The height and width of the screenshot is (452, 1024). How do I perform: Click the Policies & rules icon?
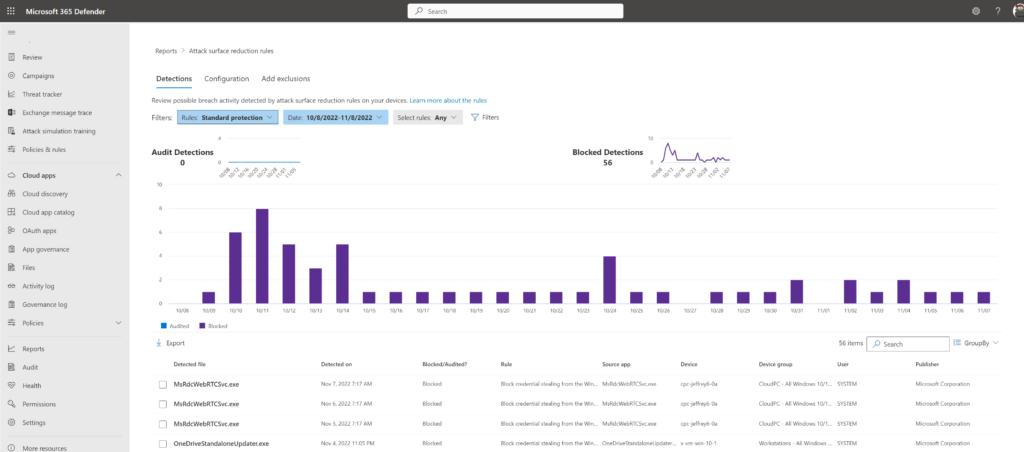pos(11,150)
